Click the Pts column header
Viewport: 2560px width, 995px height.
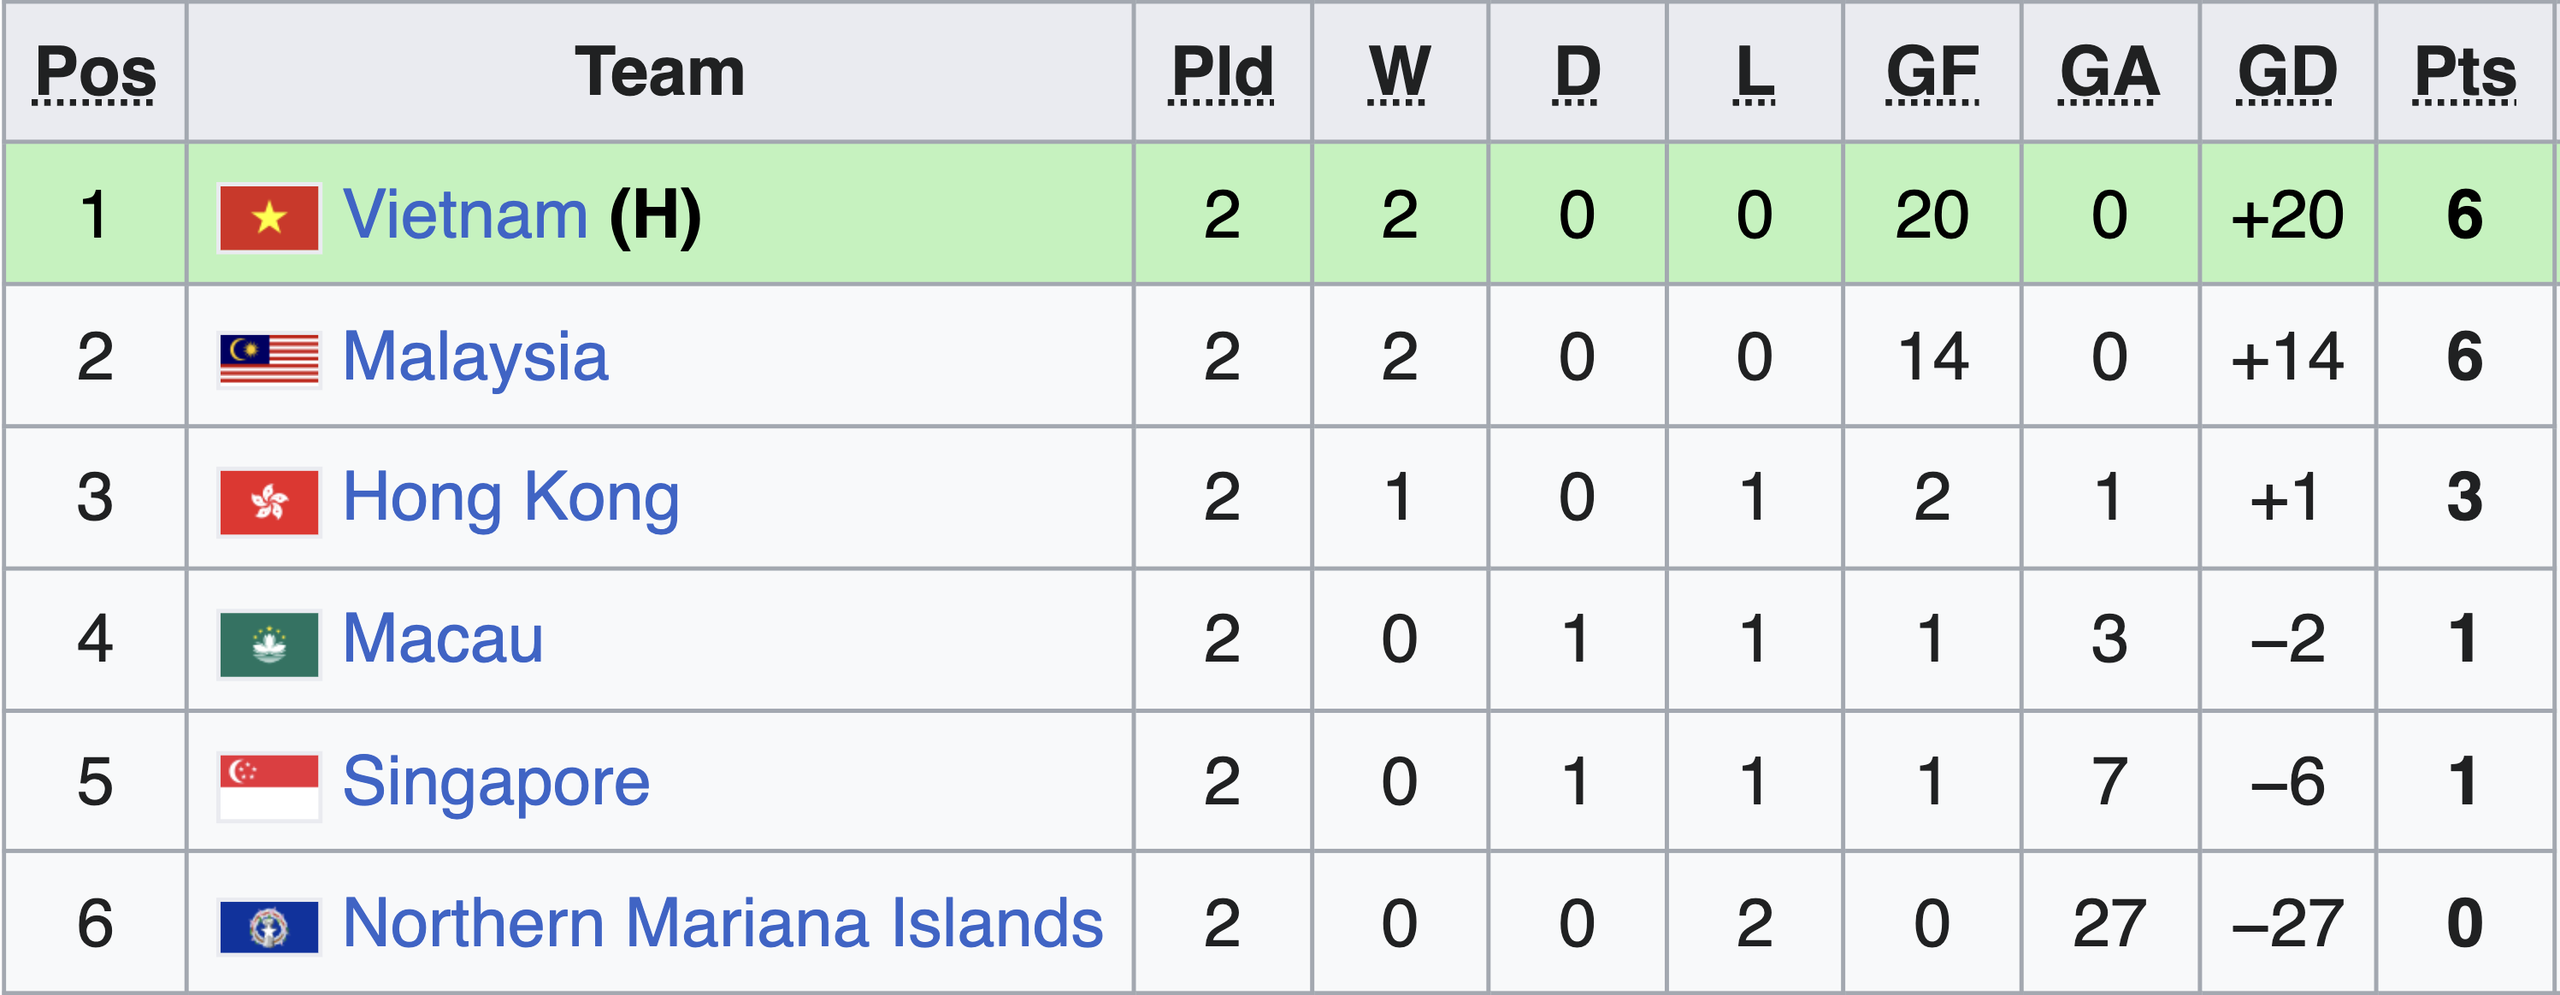pos(2465,73)
